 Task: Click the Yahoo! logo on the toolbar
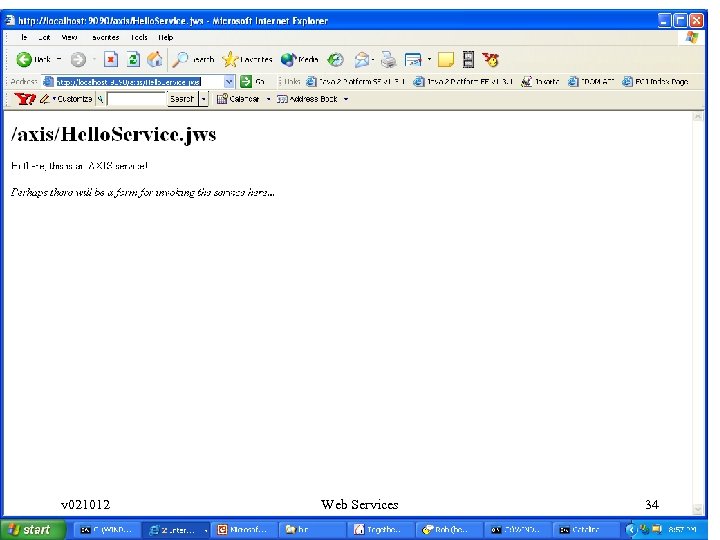[x=24, y=99]
